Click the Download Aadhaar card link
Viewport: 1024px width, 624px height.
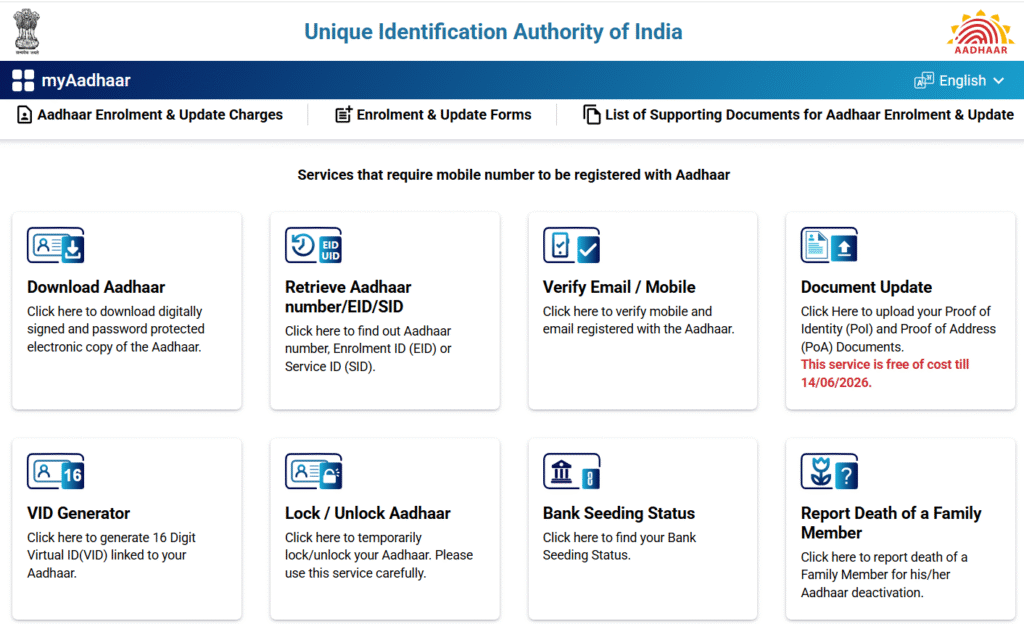(96, 287)
